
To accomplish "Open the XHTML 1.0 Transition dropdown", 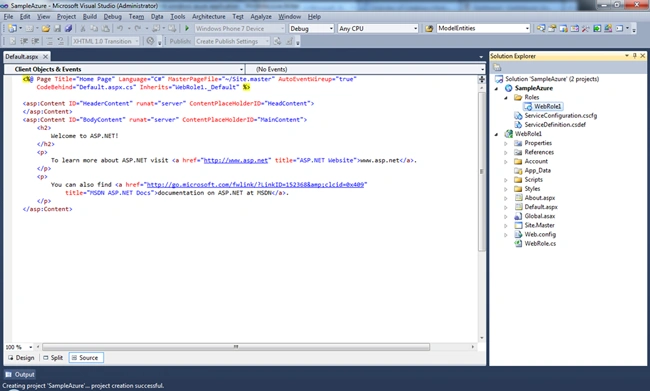I will pos(136,41).
